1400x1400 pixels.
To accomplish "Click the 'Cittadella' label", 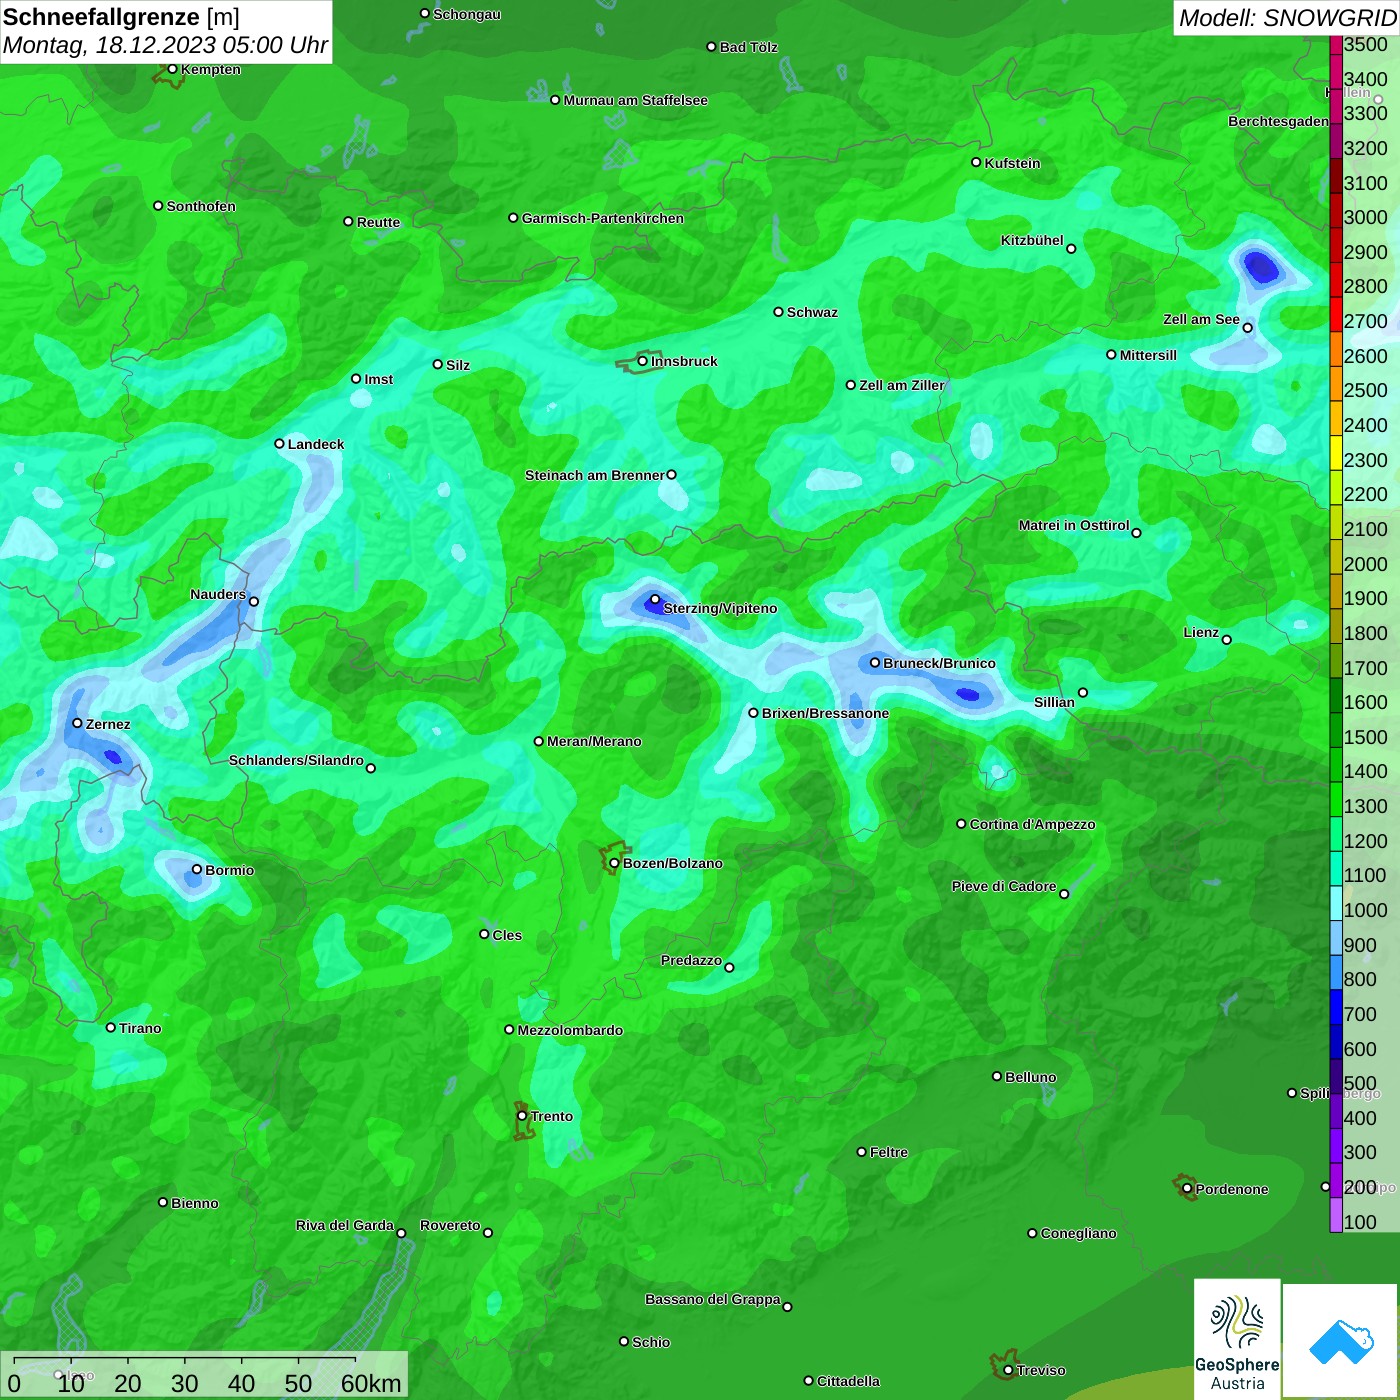I will pyautogui.click(x=848, y=1381).
